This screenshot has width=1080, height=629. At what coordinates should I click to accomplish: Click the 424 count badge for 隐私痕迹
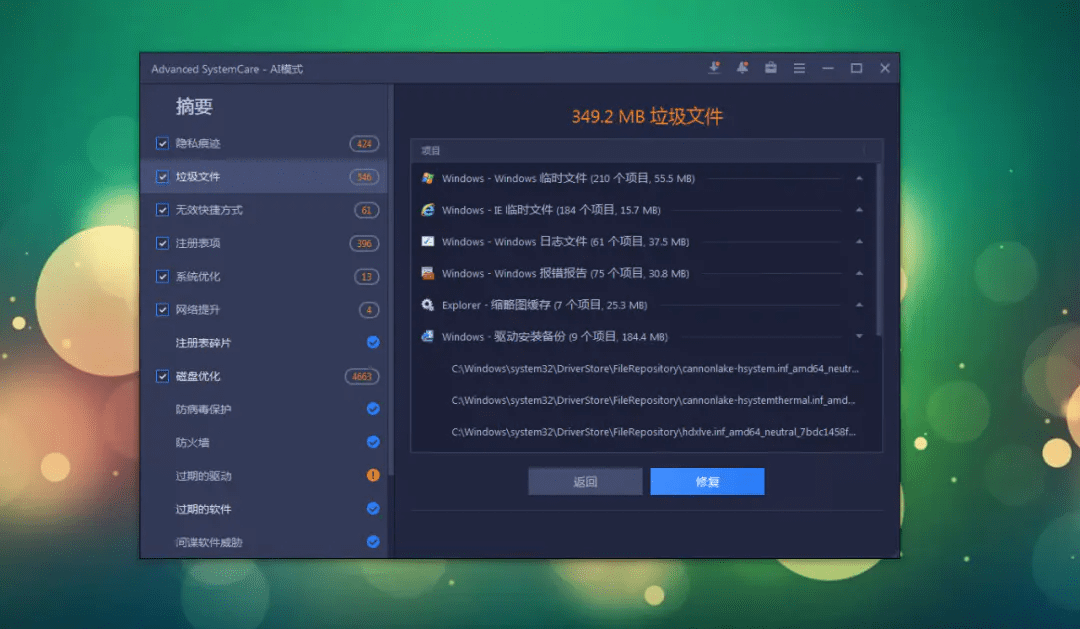(x=364, y=143)
